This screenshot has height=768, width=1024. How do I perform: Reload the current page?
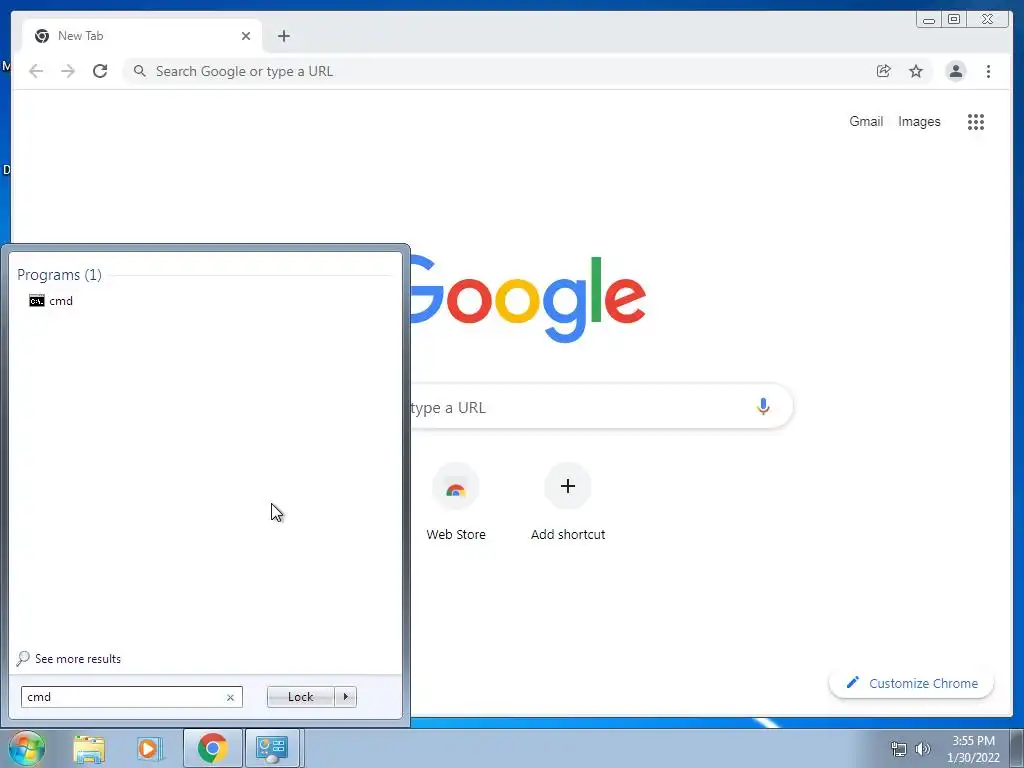pos(100,71)
